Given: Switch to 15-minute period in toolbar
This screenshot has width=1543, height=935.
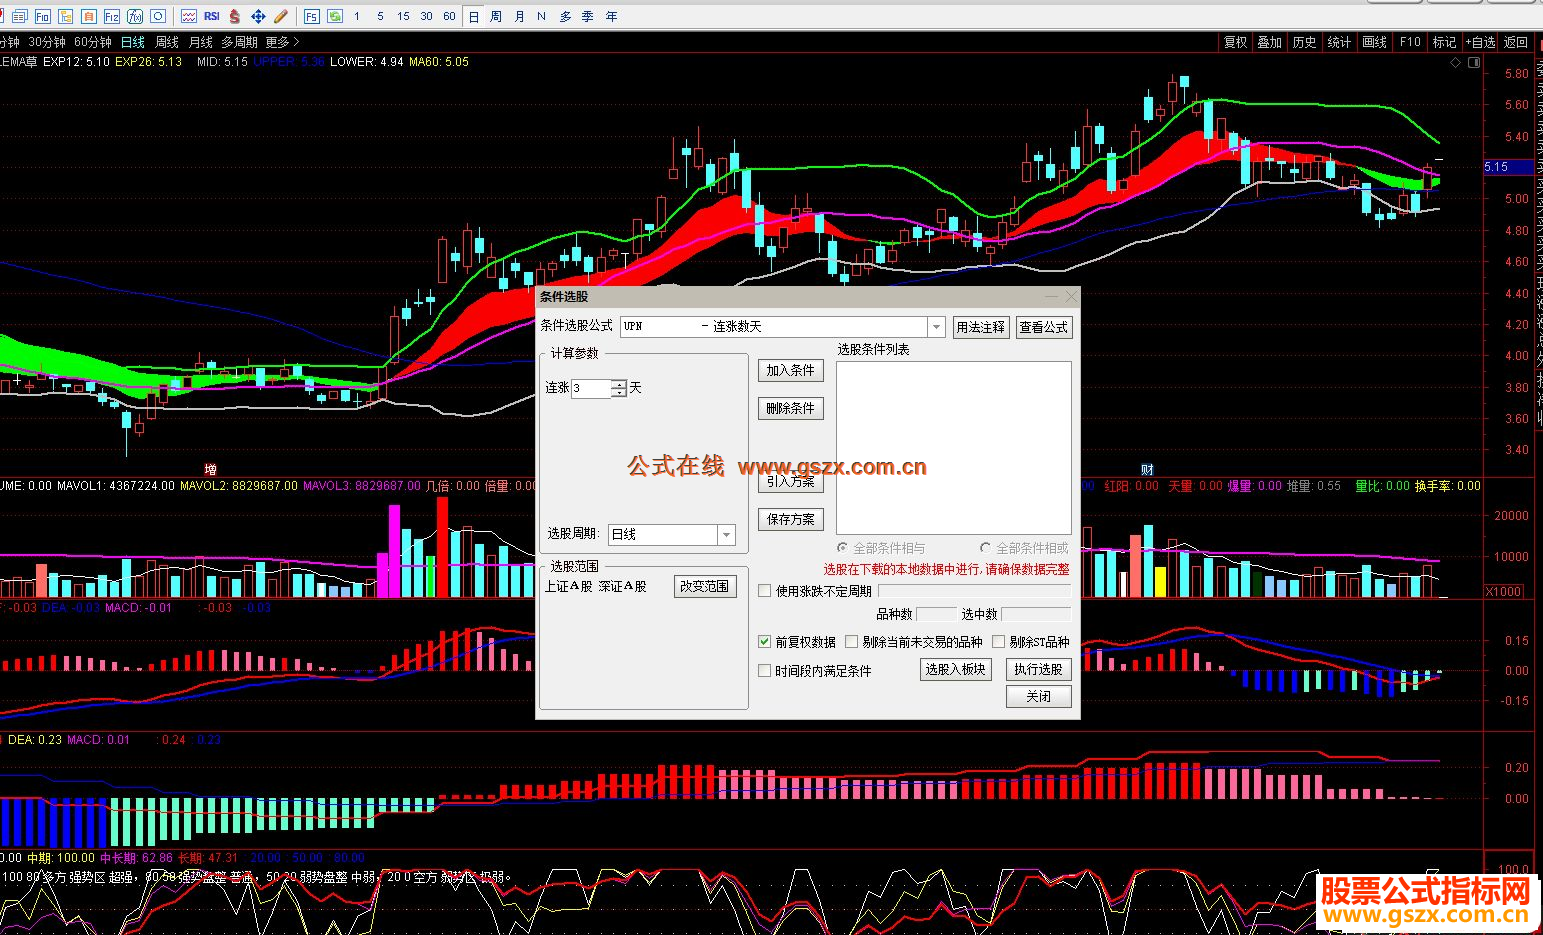Looking at the screenshot, I should (403, 16).
